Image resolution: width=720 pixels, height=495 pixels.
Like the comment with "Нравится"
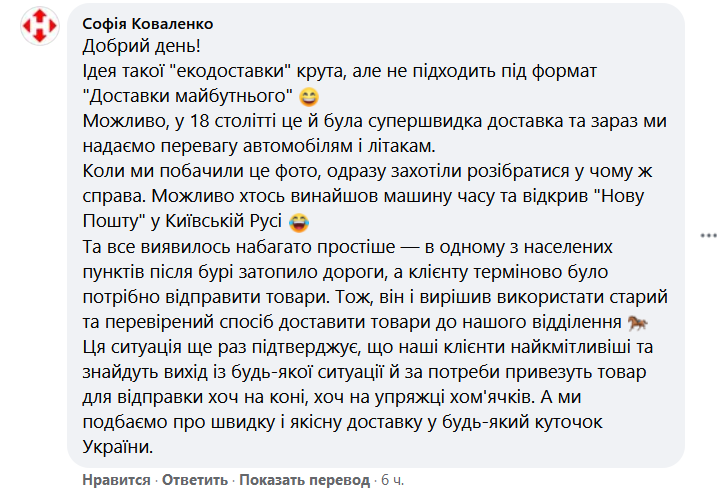116,480
